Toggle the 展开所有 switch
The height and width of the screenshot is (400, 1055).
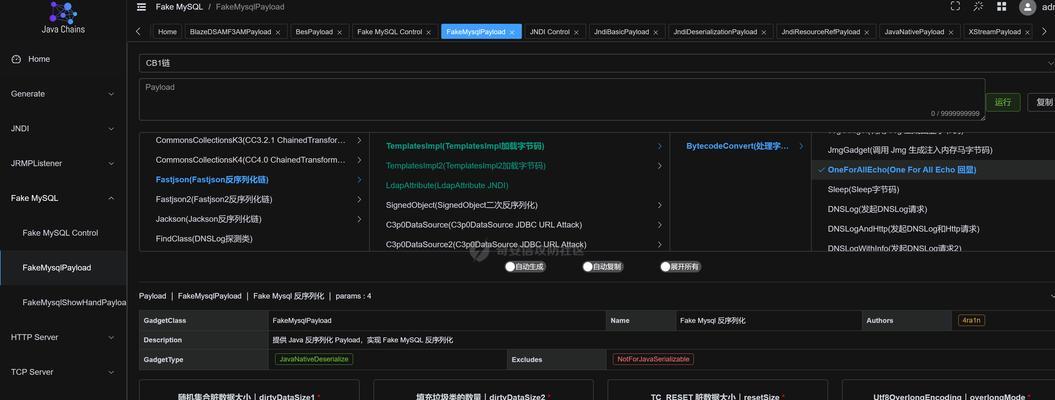680,267
